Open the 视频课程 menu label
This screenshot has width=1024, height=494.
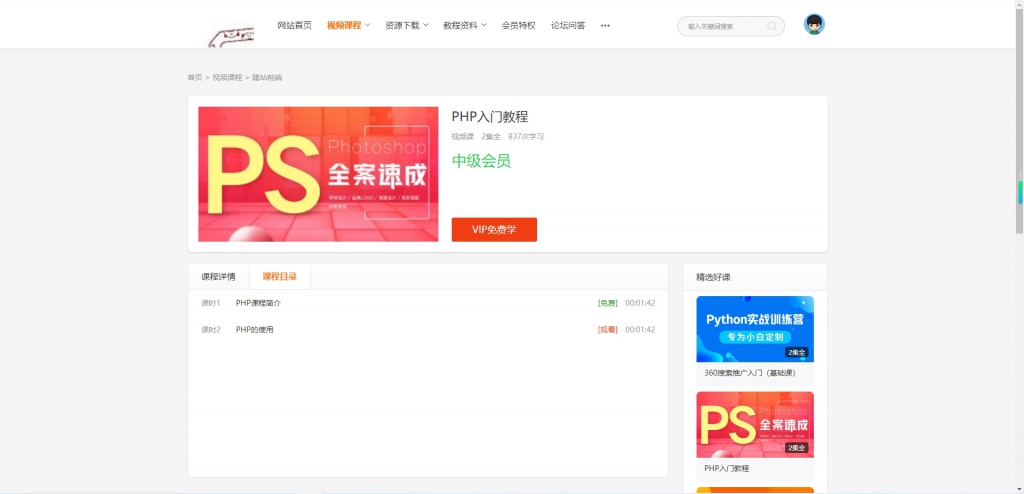point(344,25)
